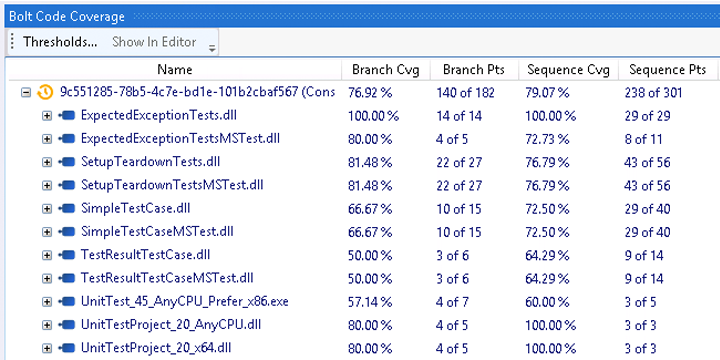Click the 29 of 29 sequence points cell
The height and width of the screenshot is (360, 720).
coord(647,116)
